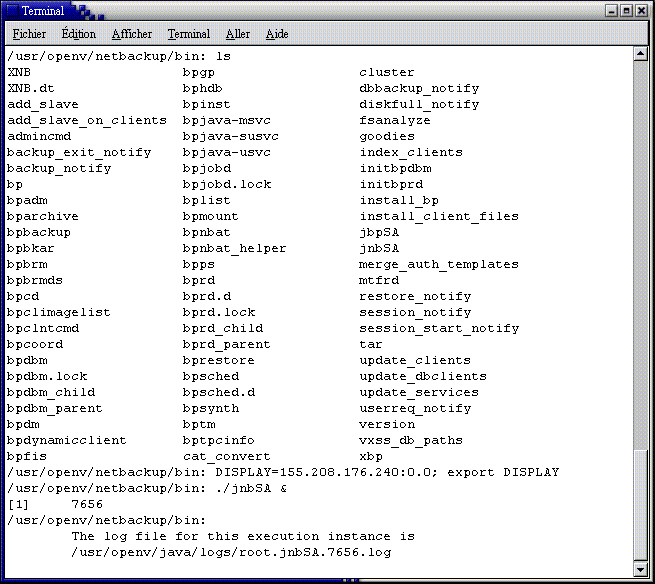
Task: Minimize the Terminal window
Action: (612, 10)
